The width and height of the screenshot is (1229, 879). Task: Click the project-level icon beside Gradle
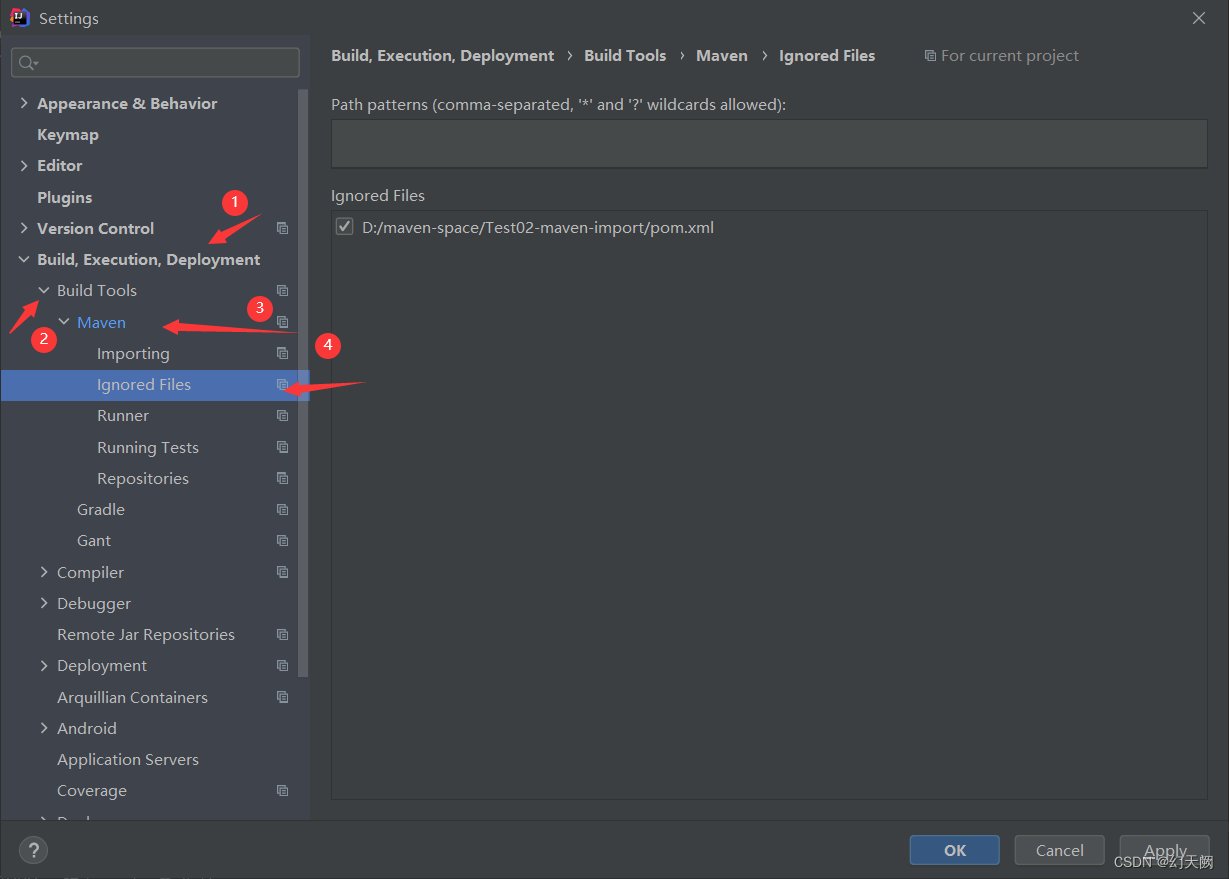coord(282,510)
